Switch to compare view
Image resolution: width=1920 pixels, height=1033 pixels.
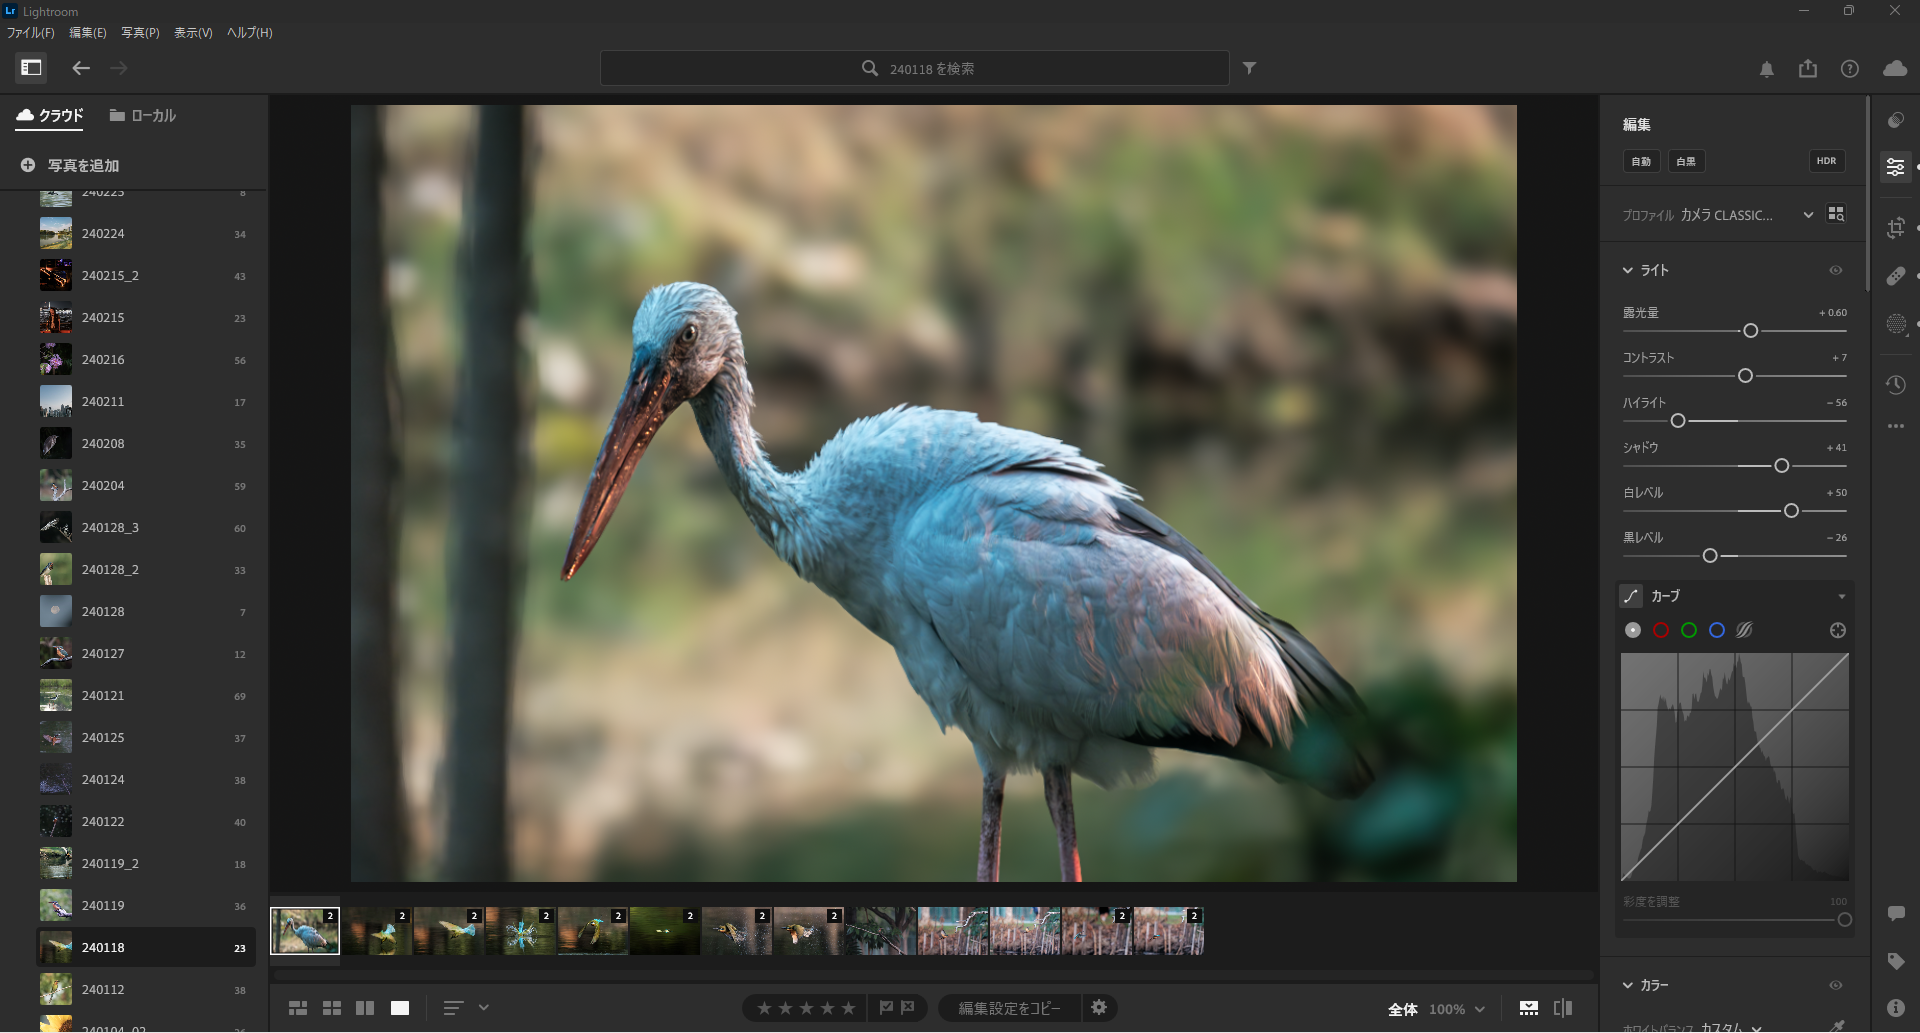tap(365, 1008)
